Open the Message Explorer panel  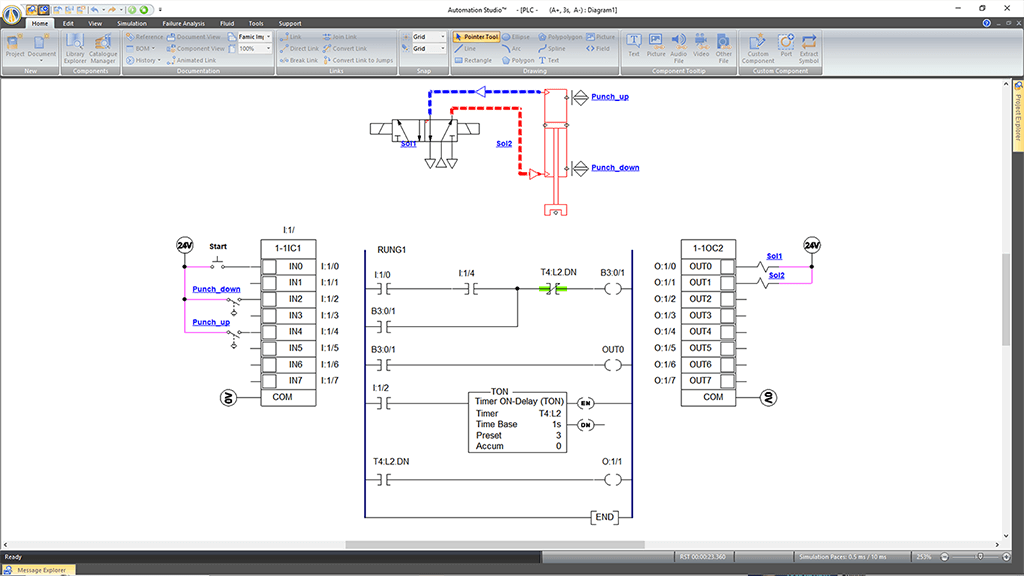click(40, 570)
